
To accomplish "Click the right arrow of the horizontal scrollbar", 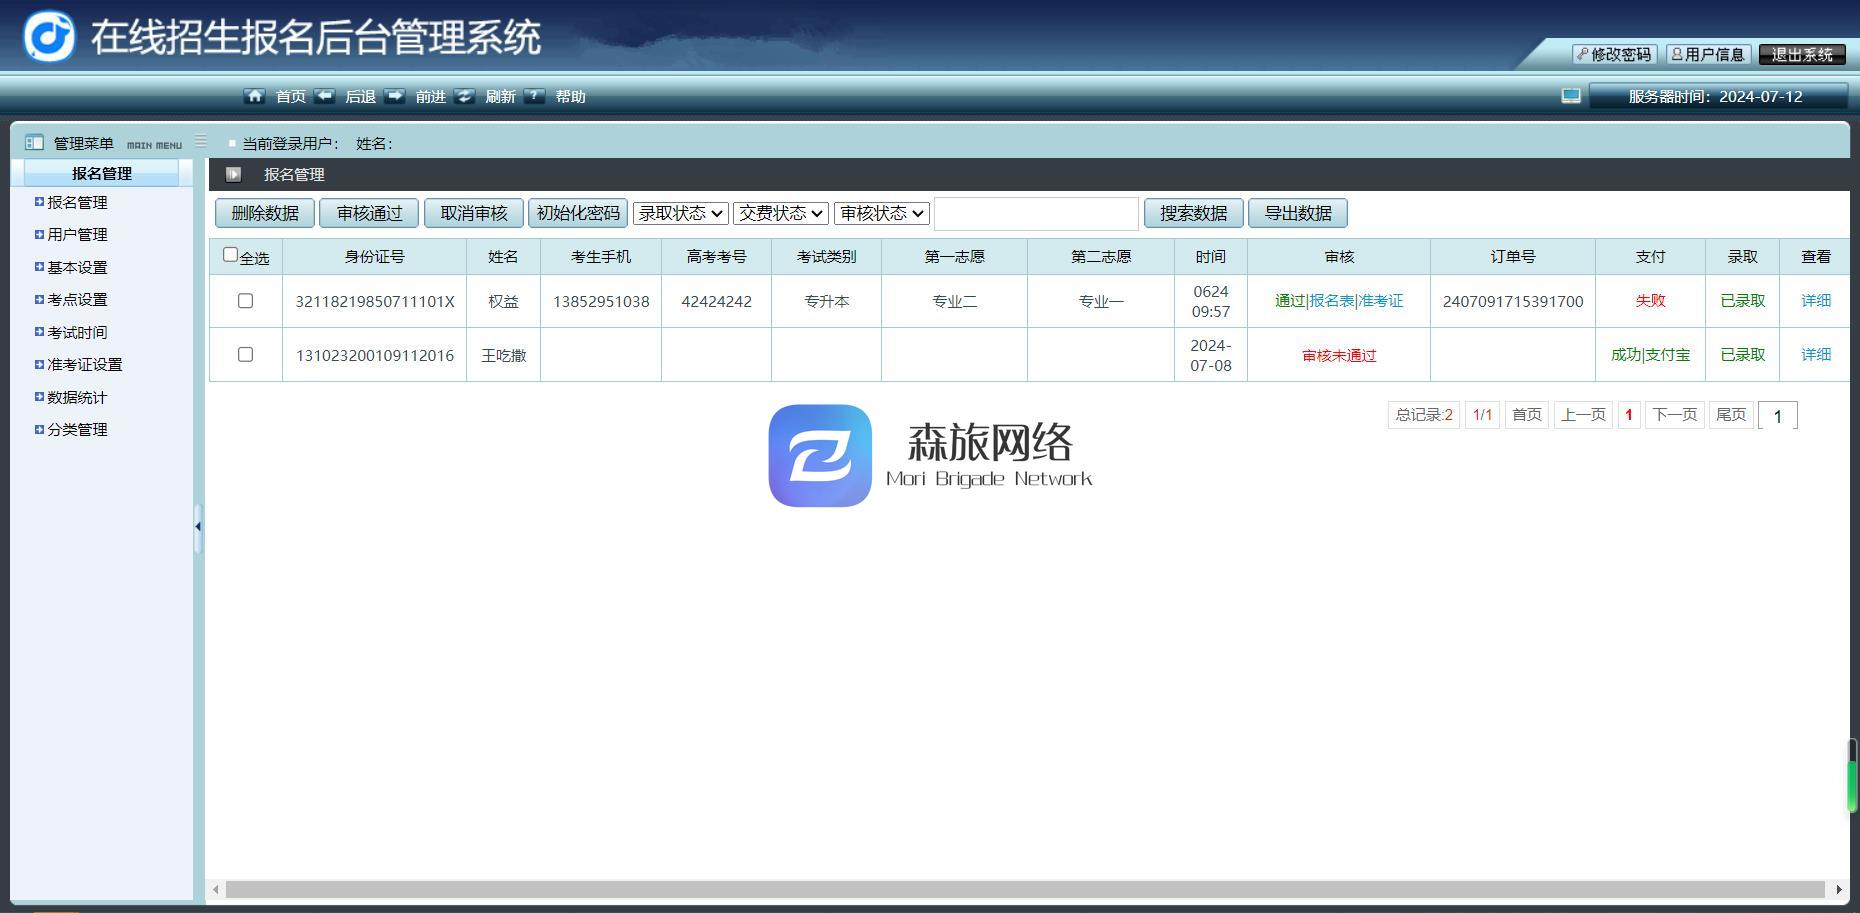I will pyautogui.click(x=1838, y=889).
